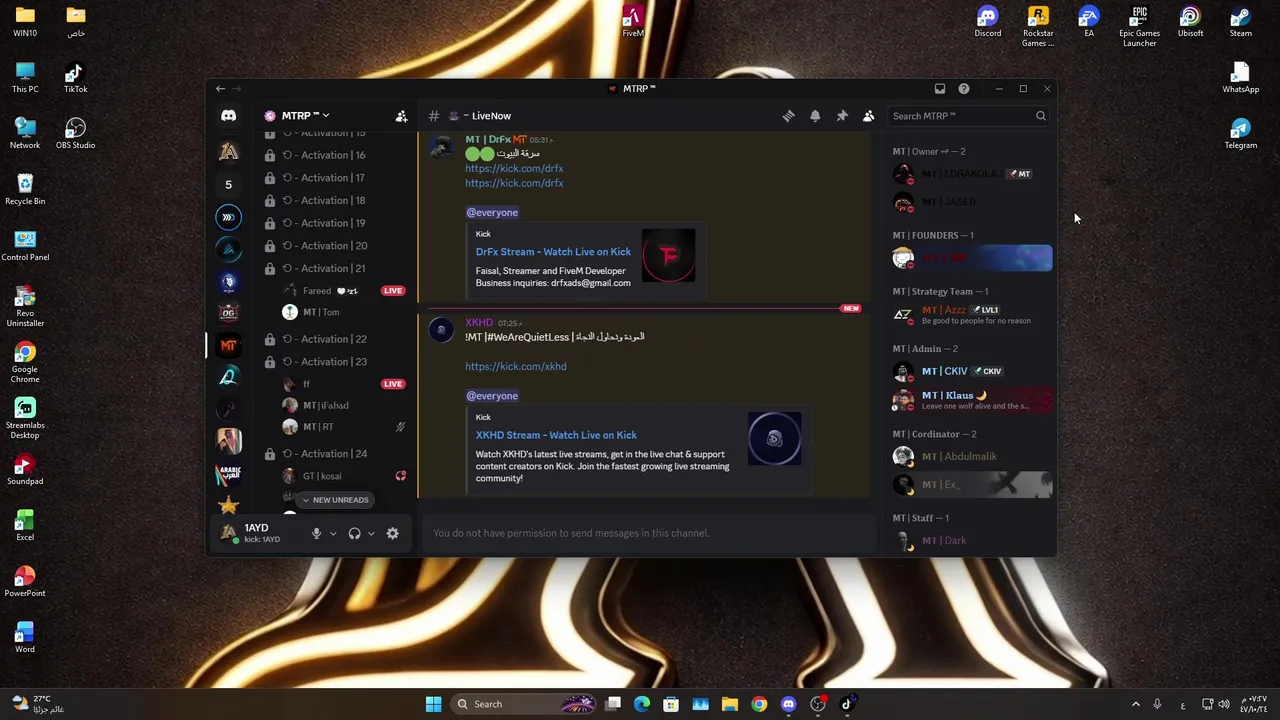
Task: Open notification settings bell icon
Action: [815, 116]
